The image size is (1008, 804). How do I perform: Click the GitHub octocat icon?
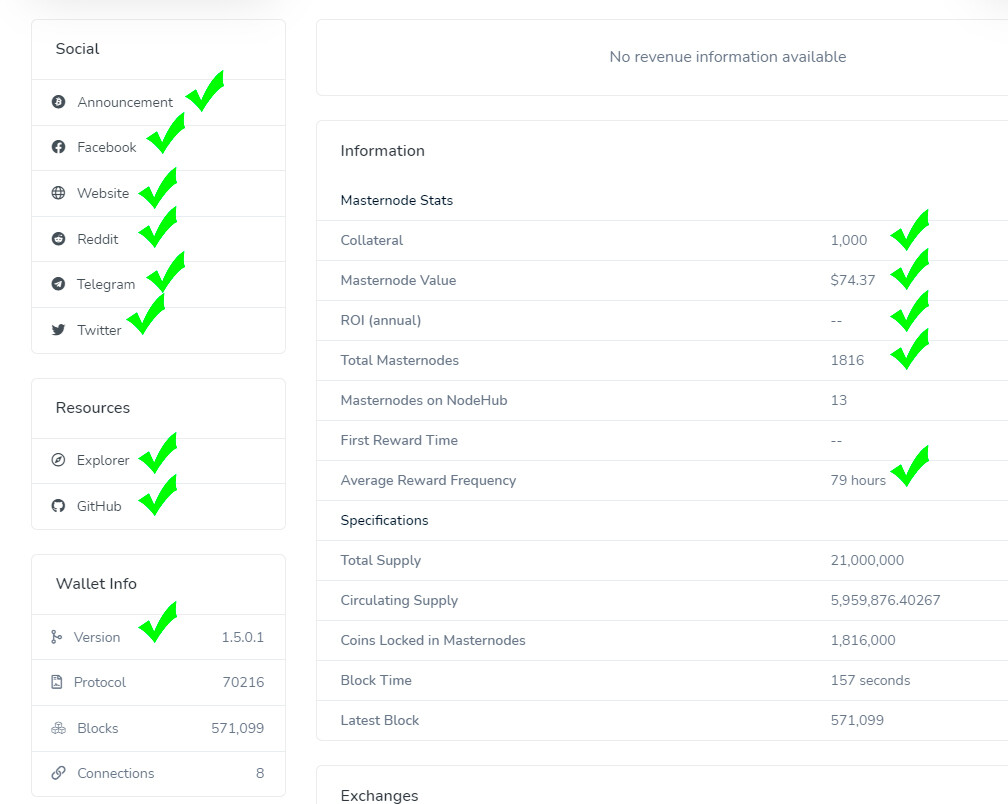(x=58, y=506)
